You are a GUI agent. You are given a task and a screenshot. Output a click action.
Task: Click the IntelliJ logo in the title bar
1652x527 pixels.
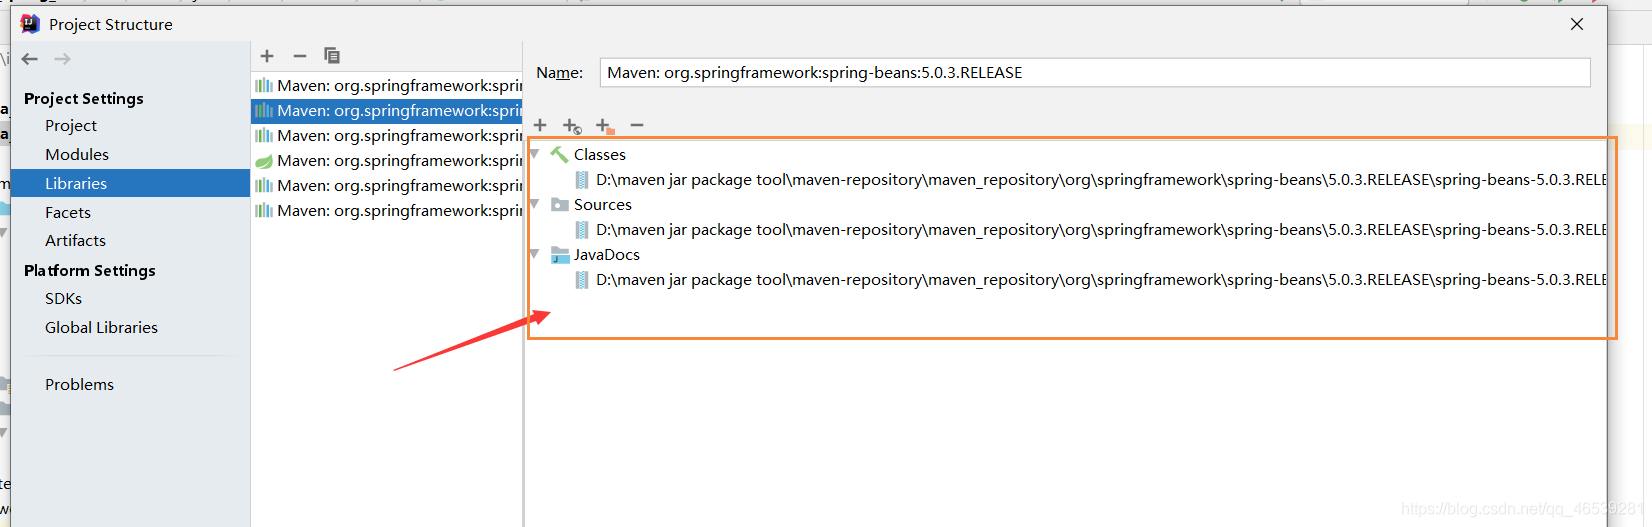tap(30, 24)
